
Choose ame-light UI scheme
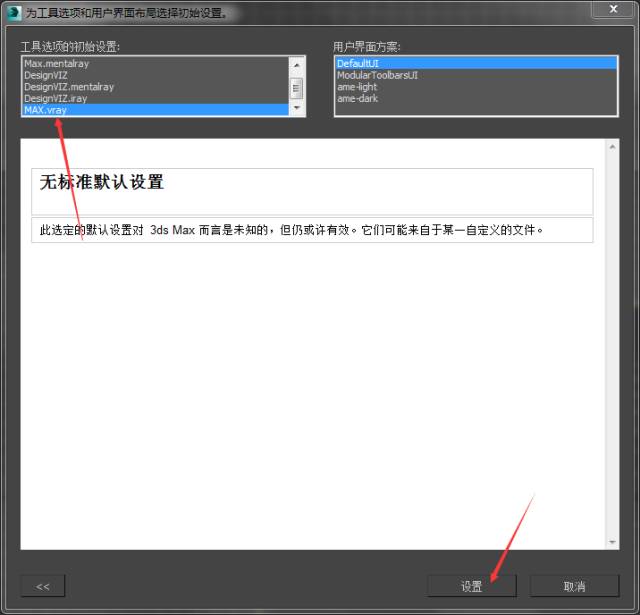[x=476, y=87]
